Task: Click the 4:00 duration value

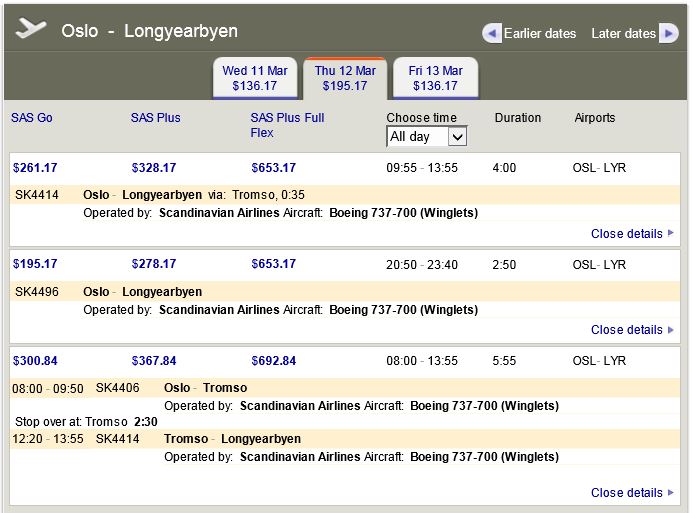Action: 504,168
